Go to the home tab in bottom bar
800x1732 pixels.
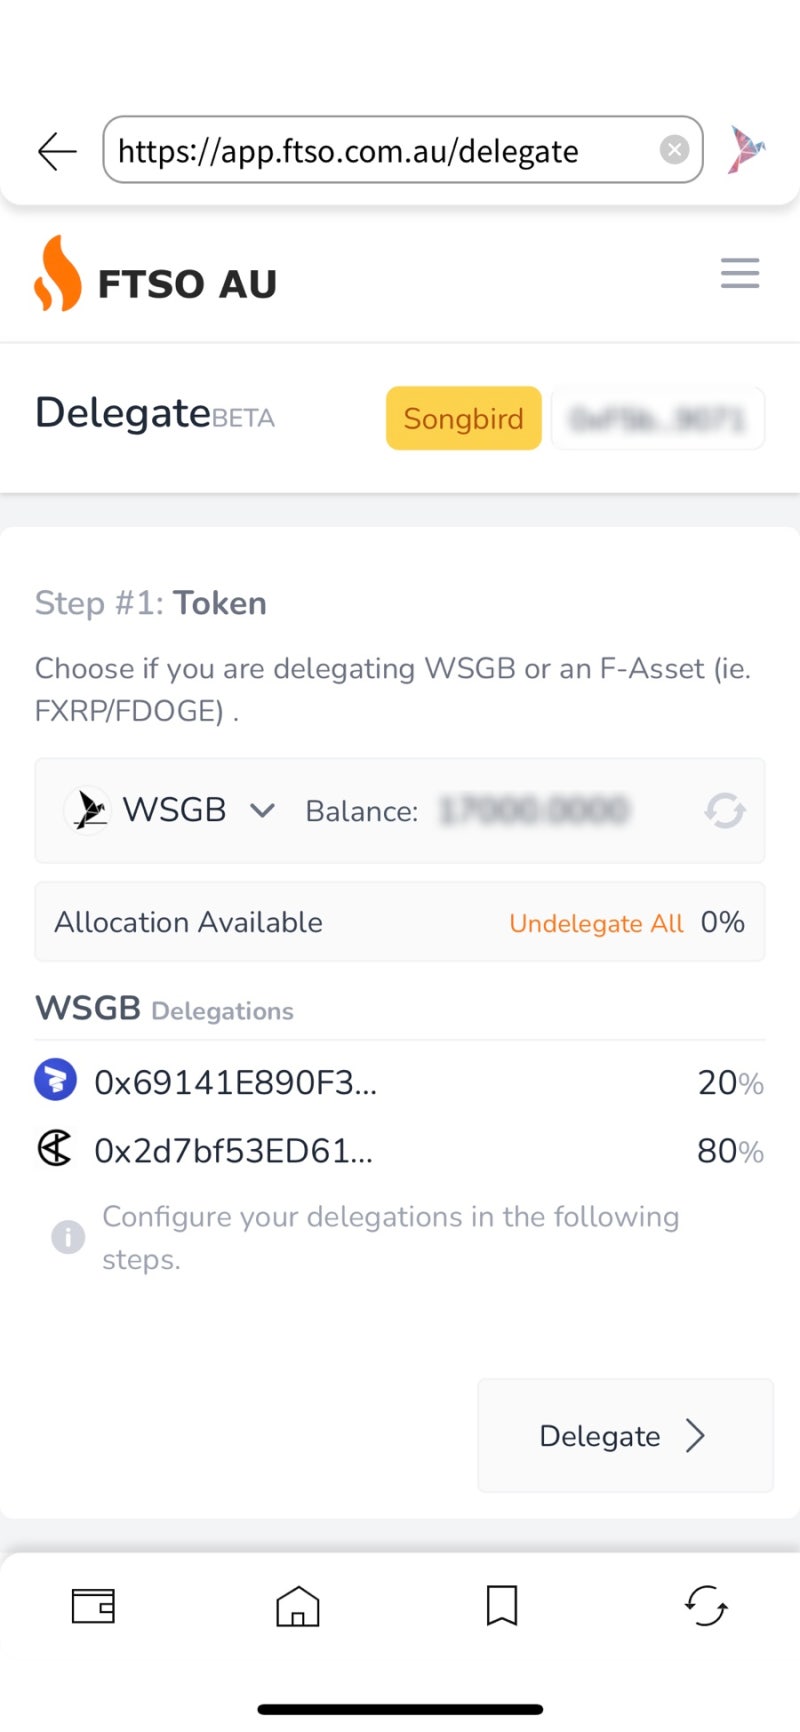point(297,1606)
